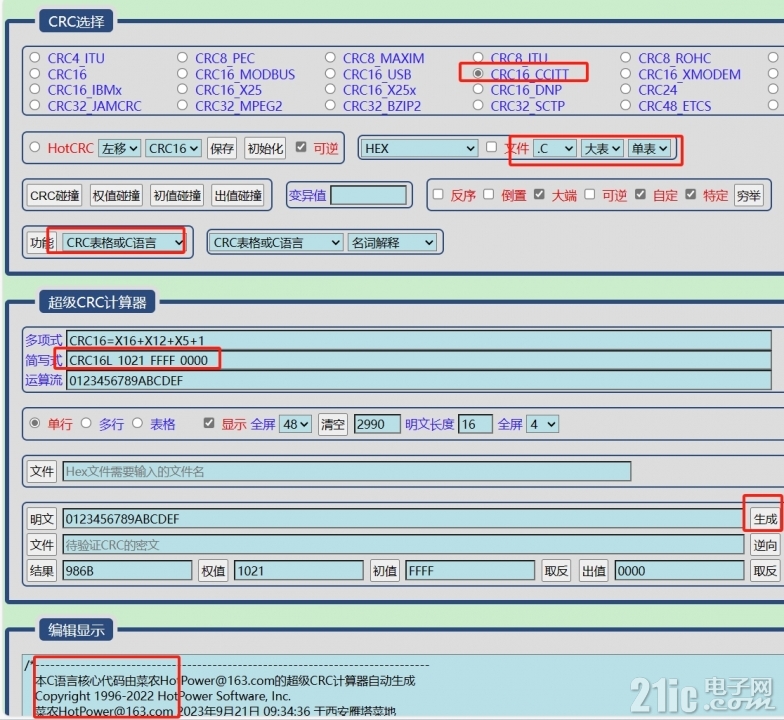This screenshot has width=784, height=720.
Task: Click the 取反 button next to 初值 FFFF
Action: tap(556, 570)
